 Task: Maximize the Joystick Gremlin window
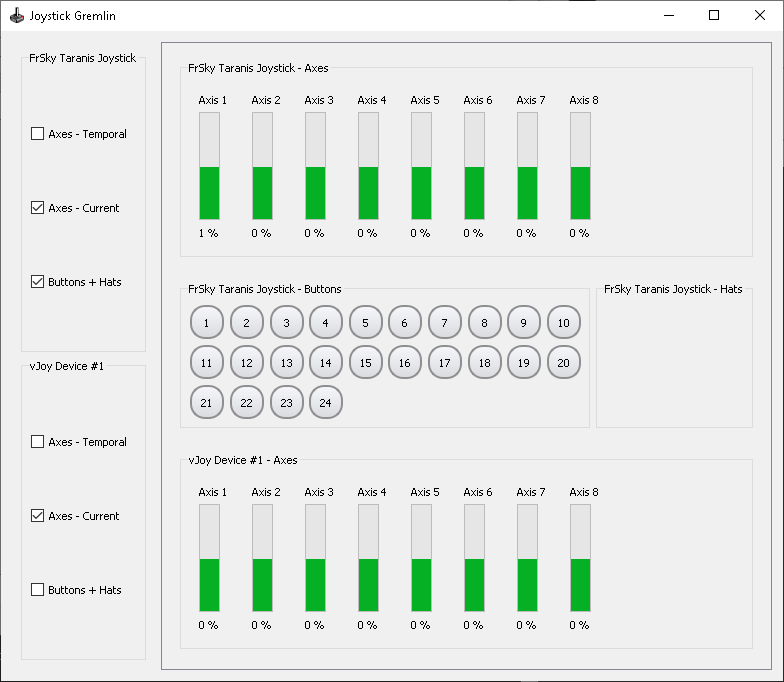pos(714,16)
